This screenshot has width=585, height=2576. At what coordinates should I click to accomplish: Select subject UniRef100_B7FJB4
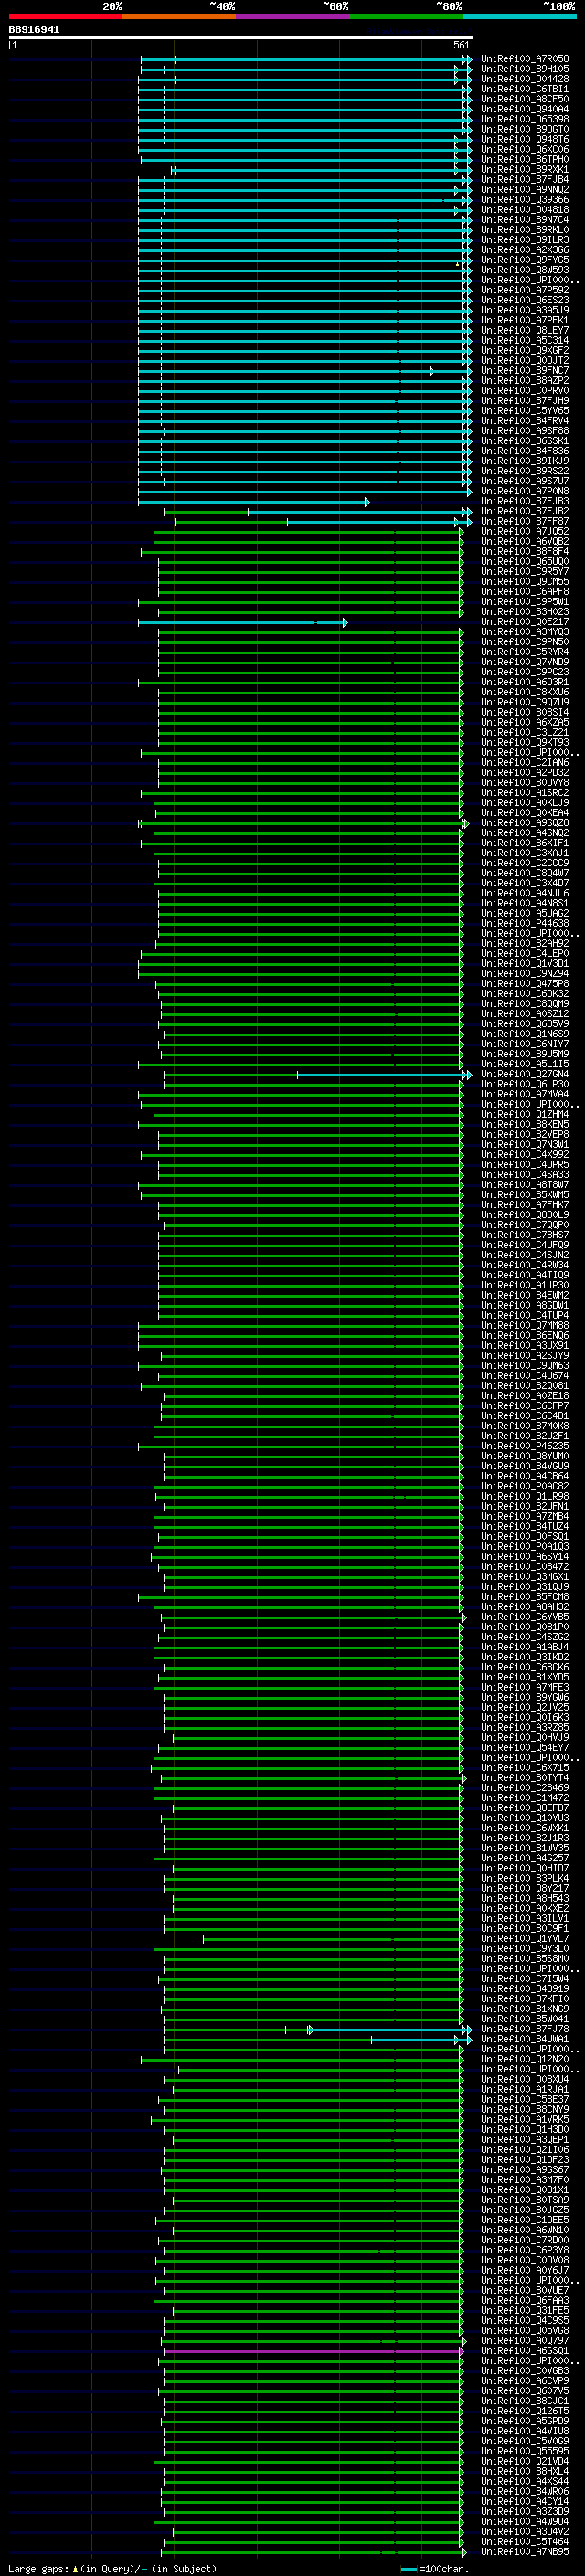tap(525, 179)
